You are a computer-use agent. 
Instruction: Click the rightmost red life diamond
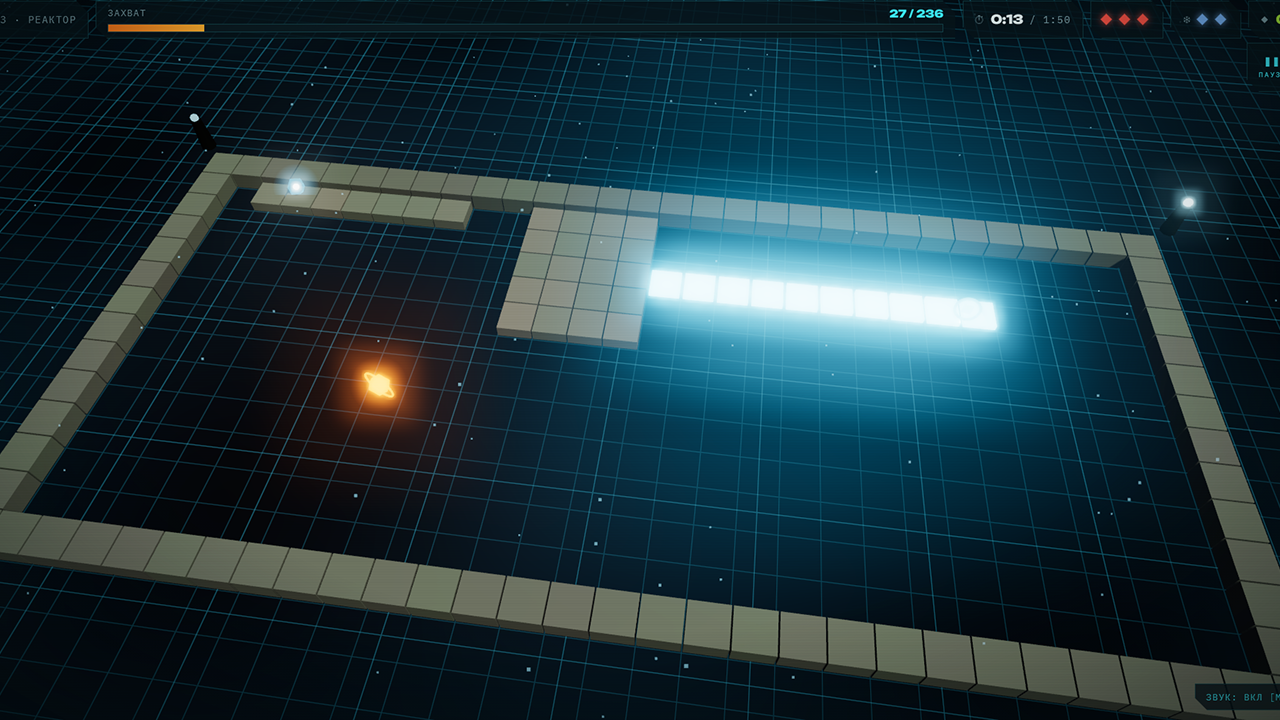[1142, 19]
